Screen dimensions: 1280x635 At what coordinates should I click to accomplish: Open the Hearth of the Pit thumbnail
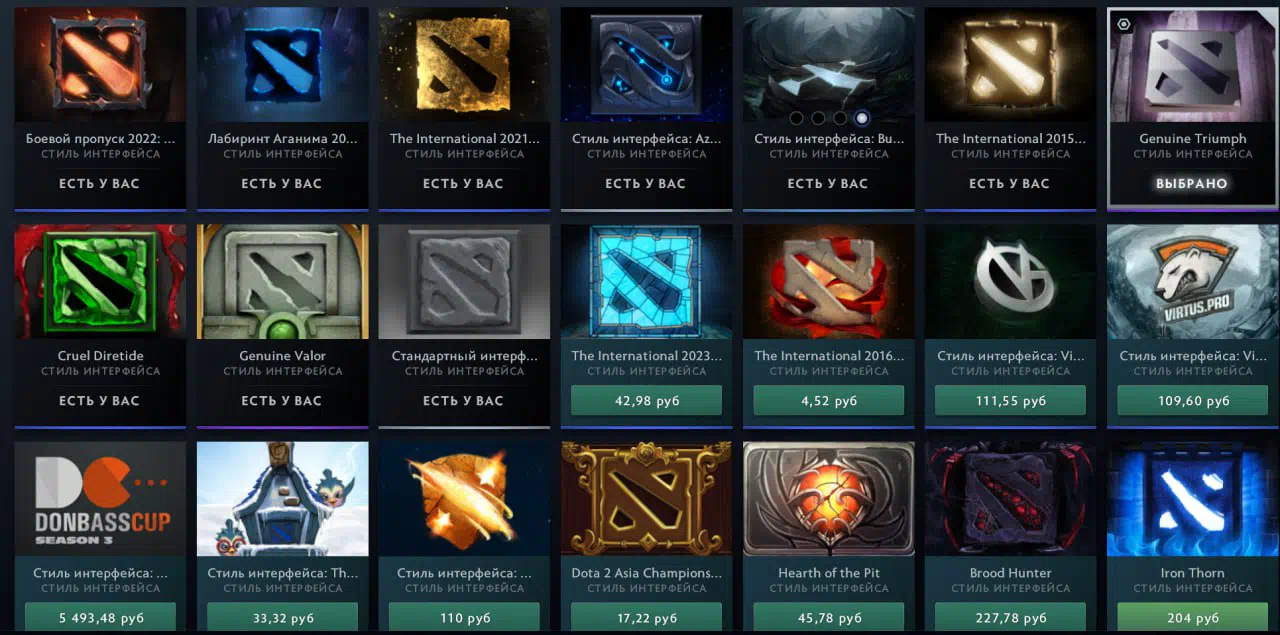[x=828, y=498]
